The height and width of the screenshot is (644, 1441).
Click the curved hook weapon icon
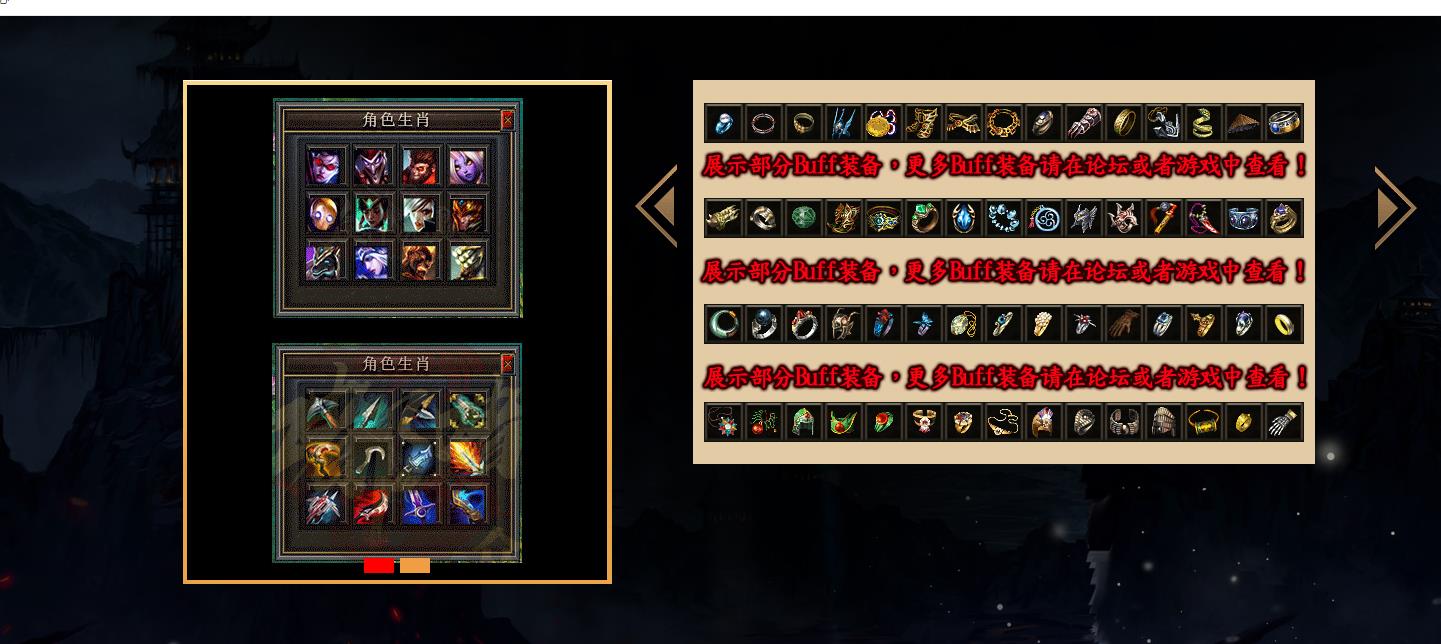point(372,458)
